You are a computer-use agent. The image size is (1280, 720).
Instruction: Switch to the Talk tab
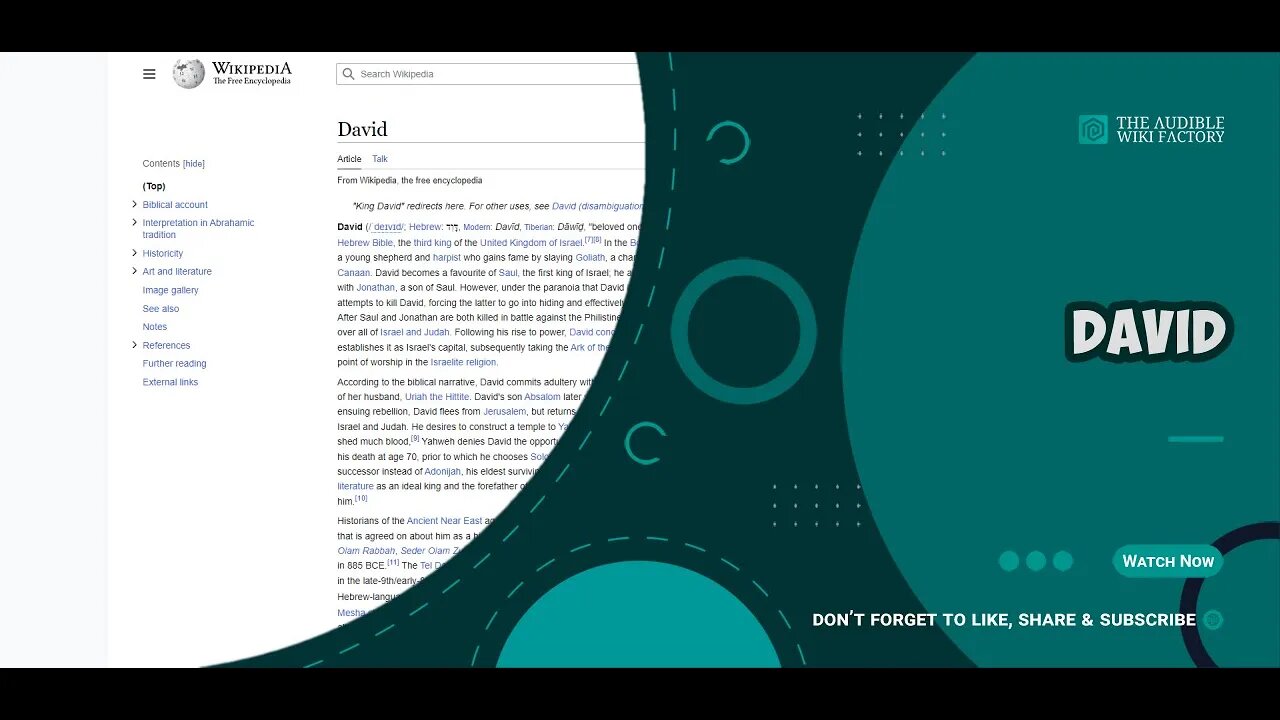[x=380, y=159]
